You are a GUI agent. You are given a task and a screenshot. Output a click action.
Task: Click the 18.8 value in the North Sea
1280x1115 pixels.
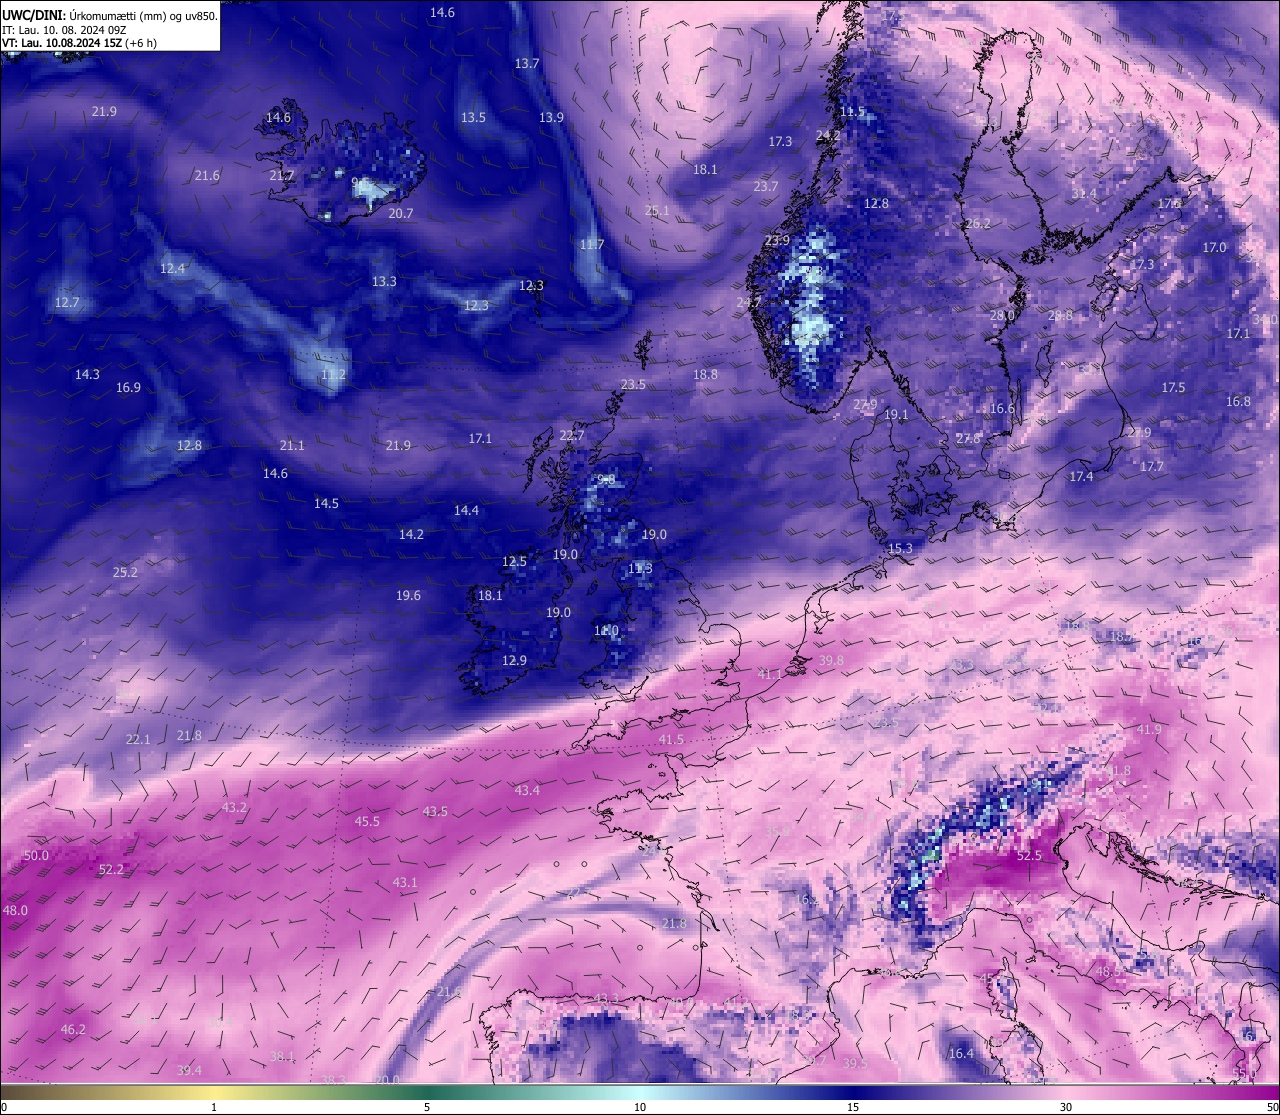705,375
